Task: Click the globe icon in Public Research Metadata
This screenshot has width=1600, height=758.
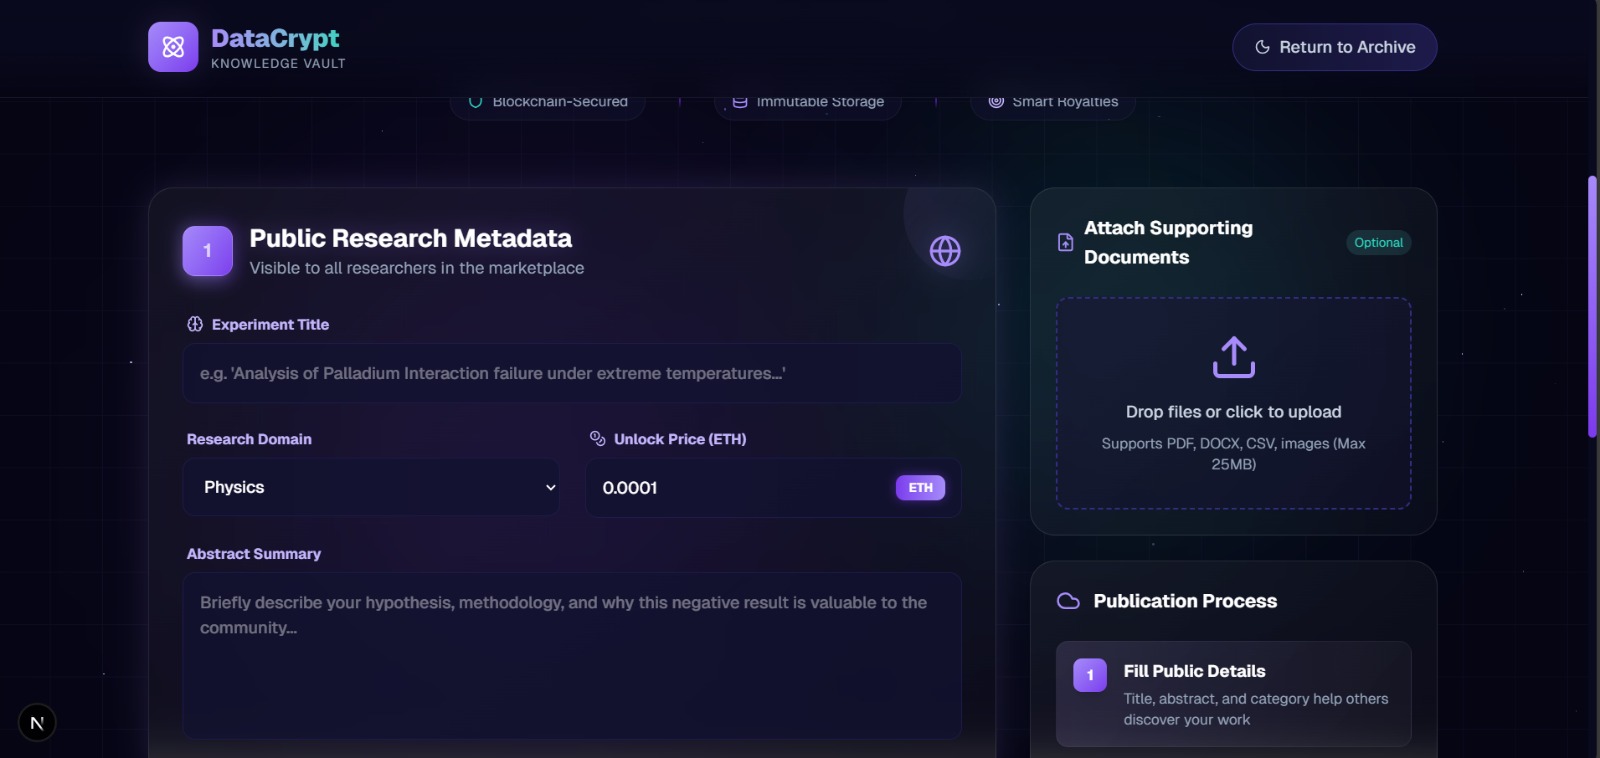Action: click(945, 251)
